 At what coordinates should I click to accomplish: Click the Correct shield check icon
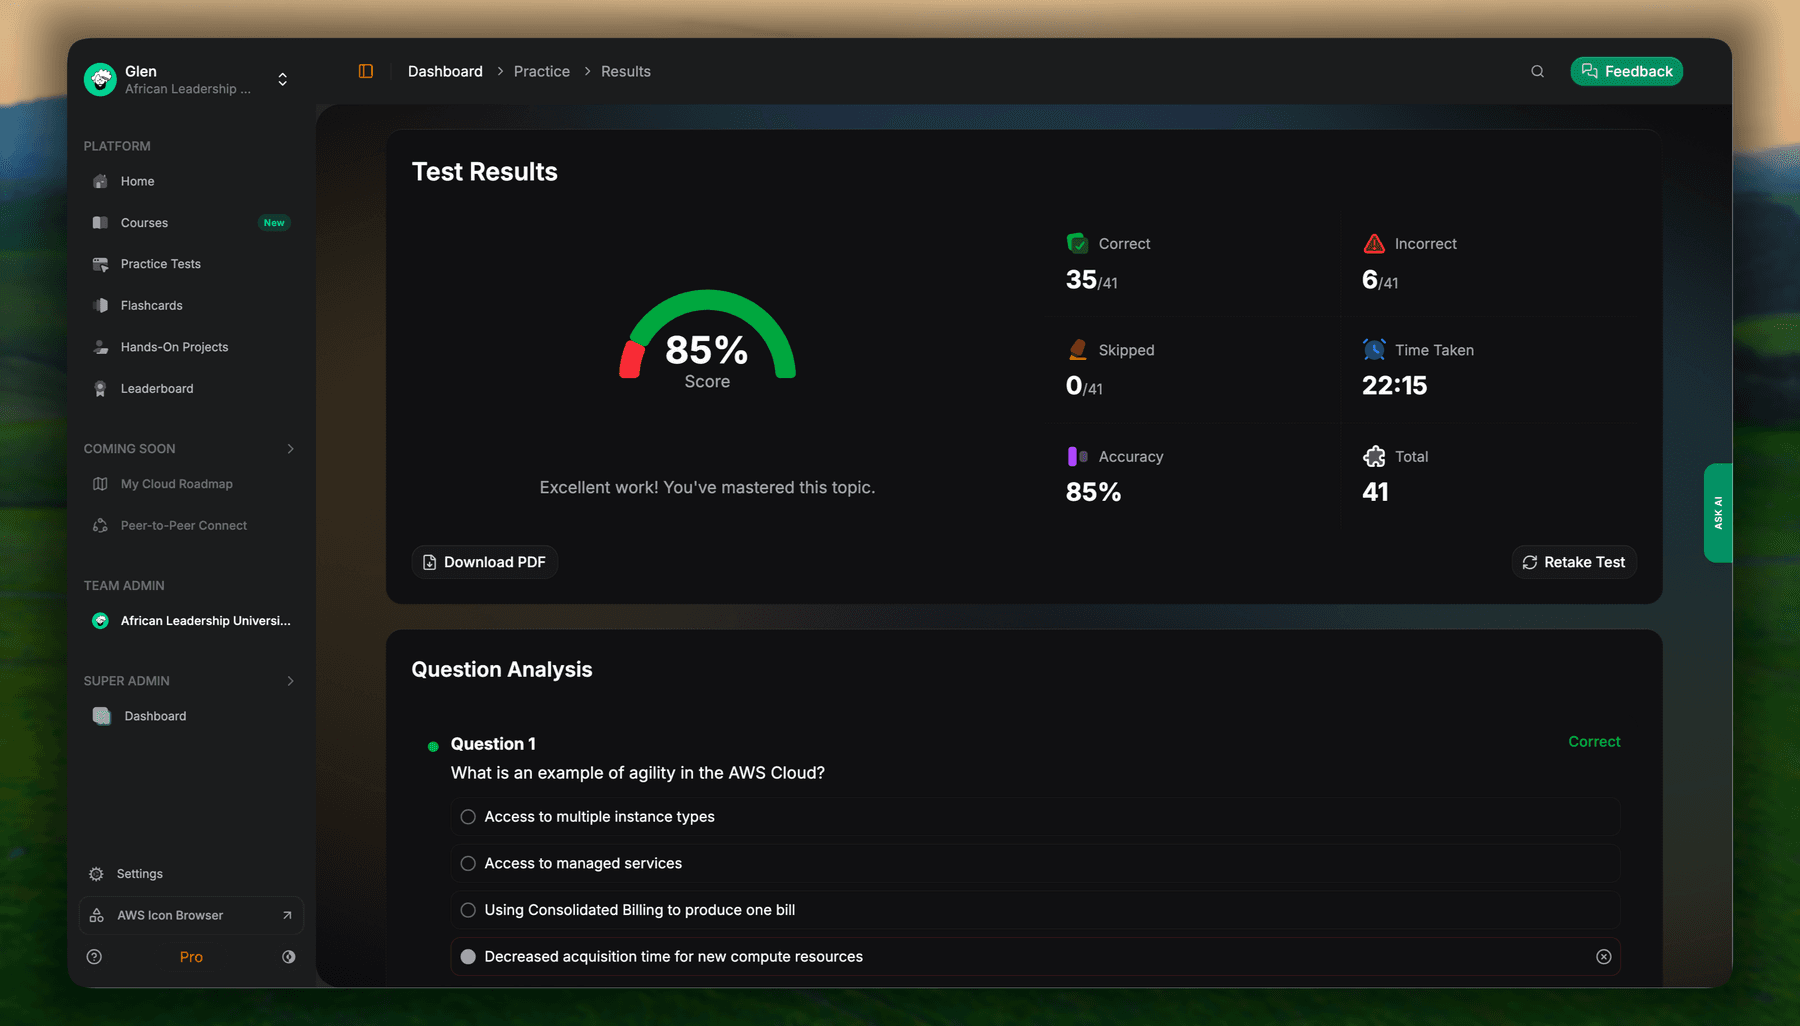[1077, 243]
